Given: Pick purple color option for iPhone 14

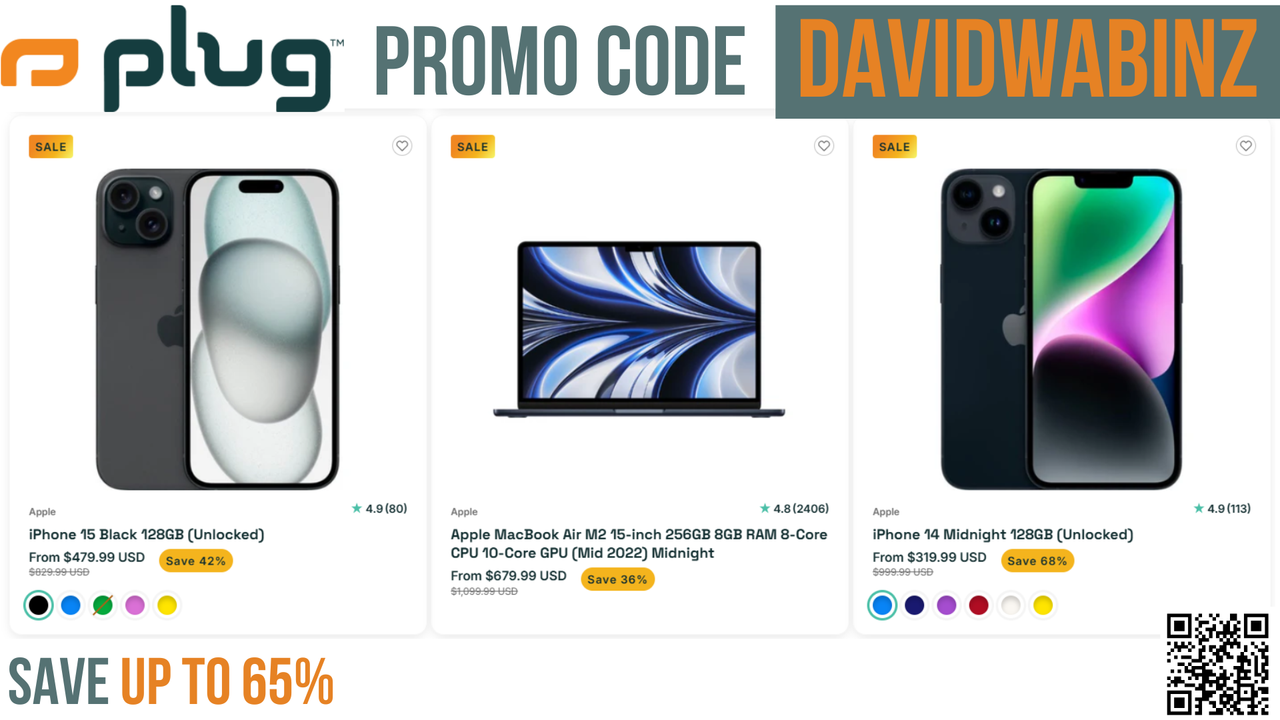Looking at the screenshot, I should point(946,605).
